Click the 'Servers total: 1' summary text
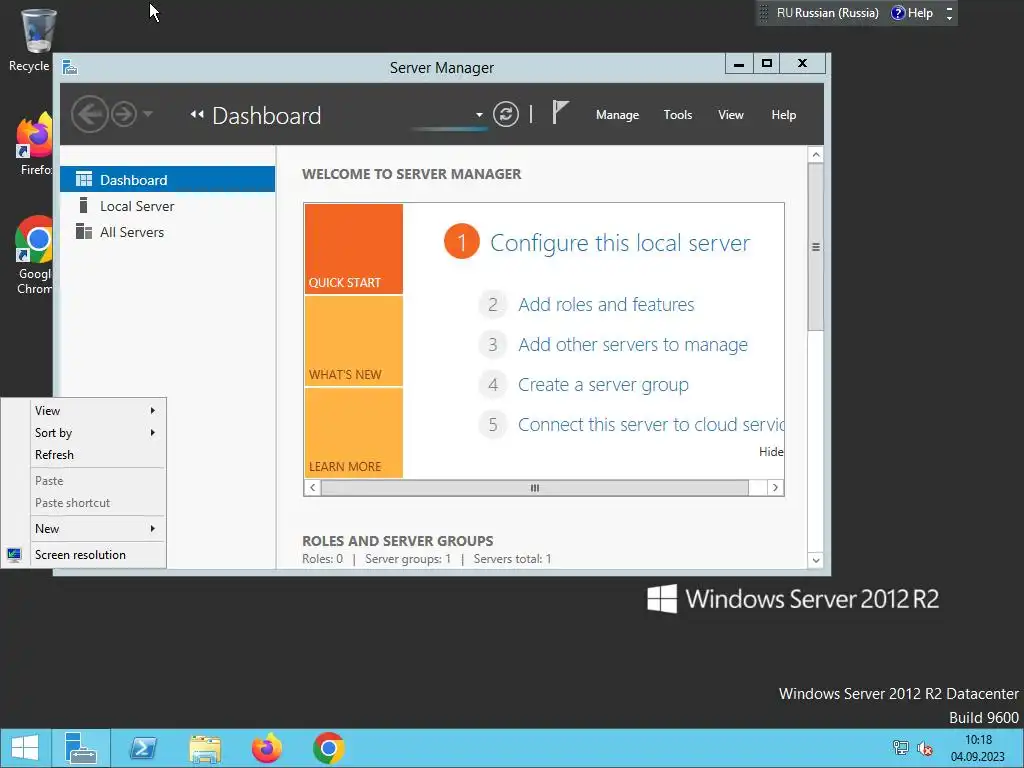 pyautogui.click(x=512, y=559)
